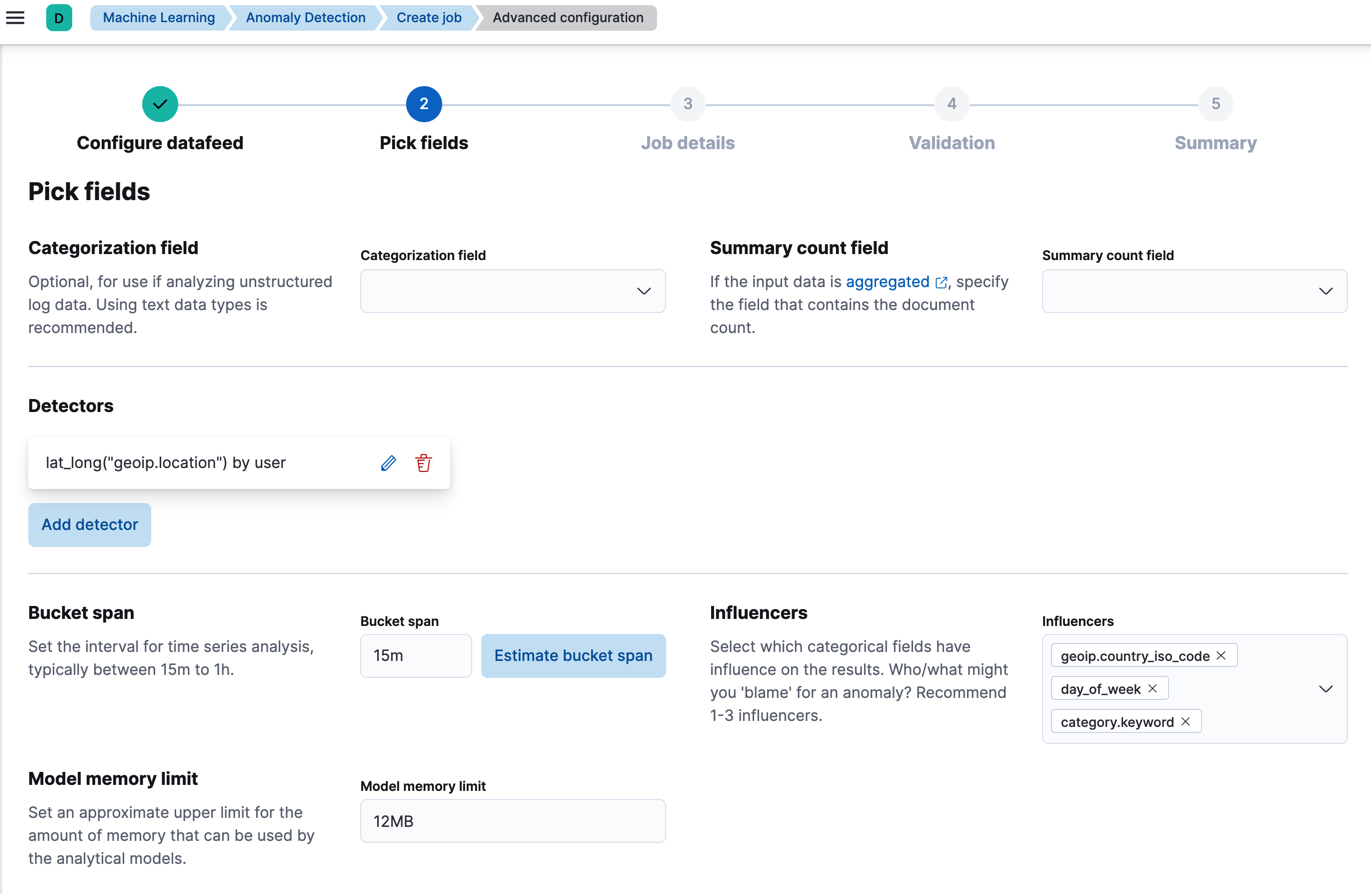The image size is (1371, 894).
Task: Click the external link icon beside aggregated
Action: [x=938, y=281]
